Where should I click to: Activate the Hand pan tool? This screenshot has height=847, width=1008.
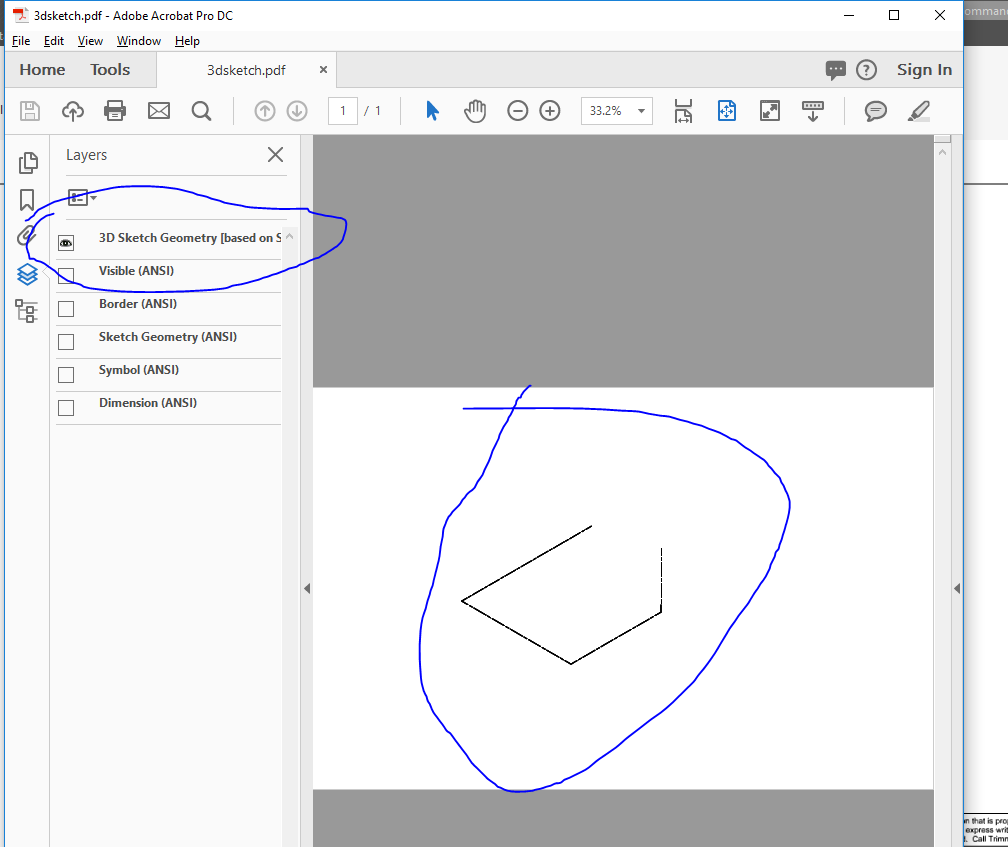(x=475, y=111)
